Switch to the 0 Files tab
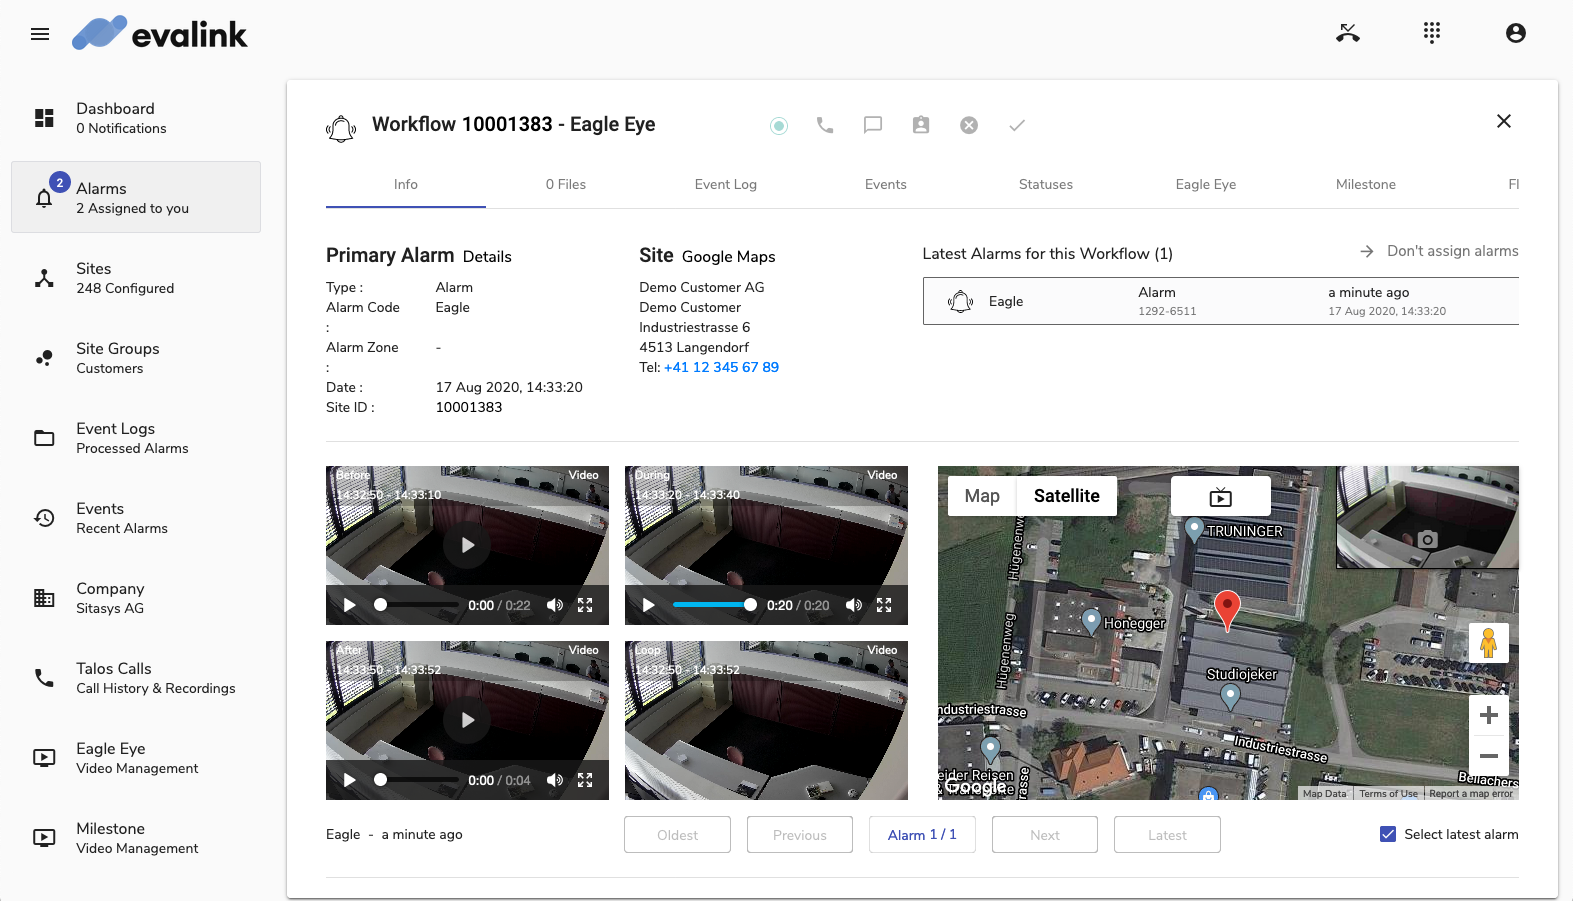Viewport: 1573px width, 901px height. point(566,185)
